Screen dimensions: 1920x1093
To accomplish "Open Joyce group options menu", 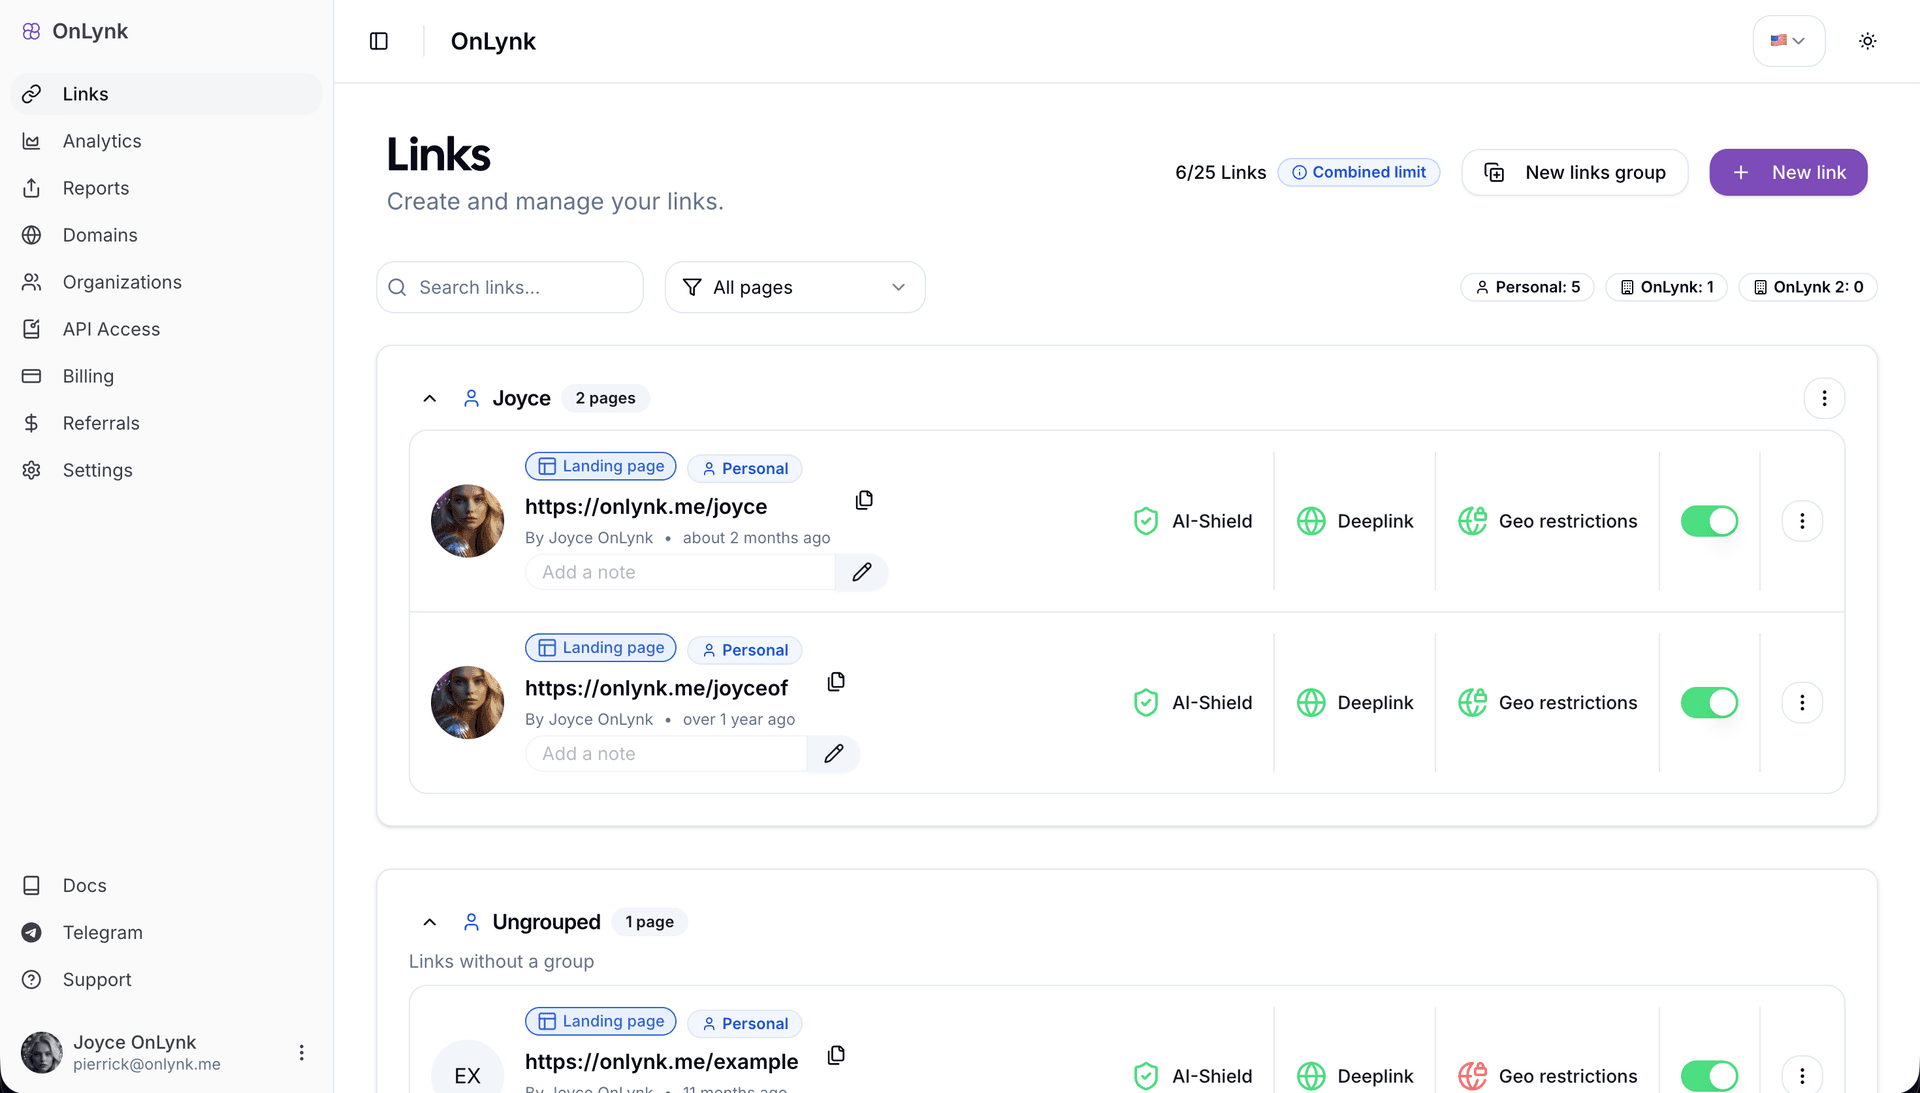I will click(1824, 398).
